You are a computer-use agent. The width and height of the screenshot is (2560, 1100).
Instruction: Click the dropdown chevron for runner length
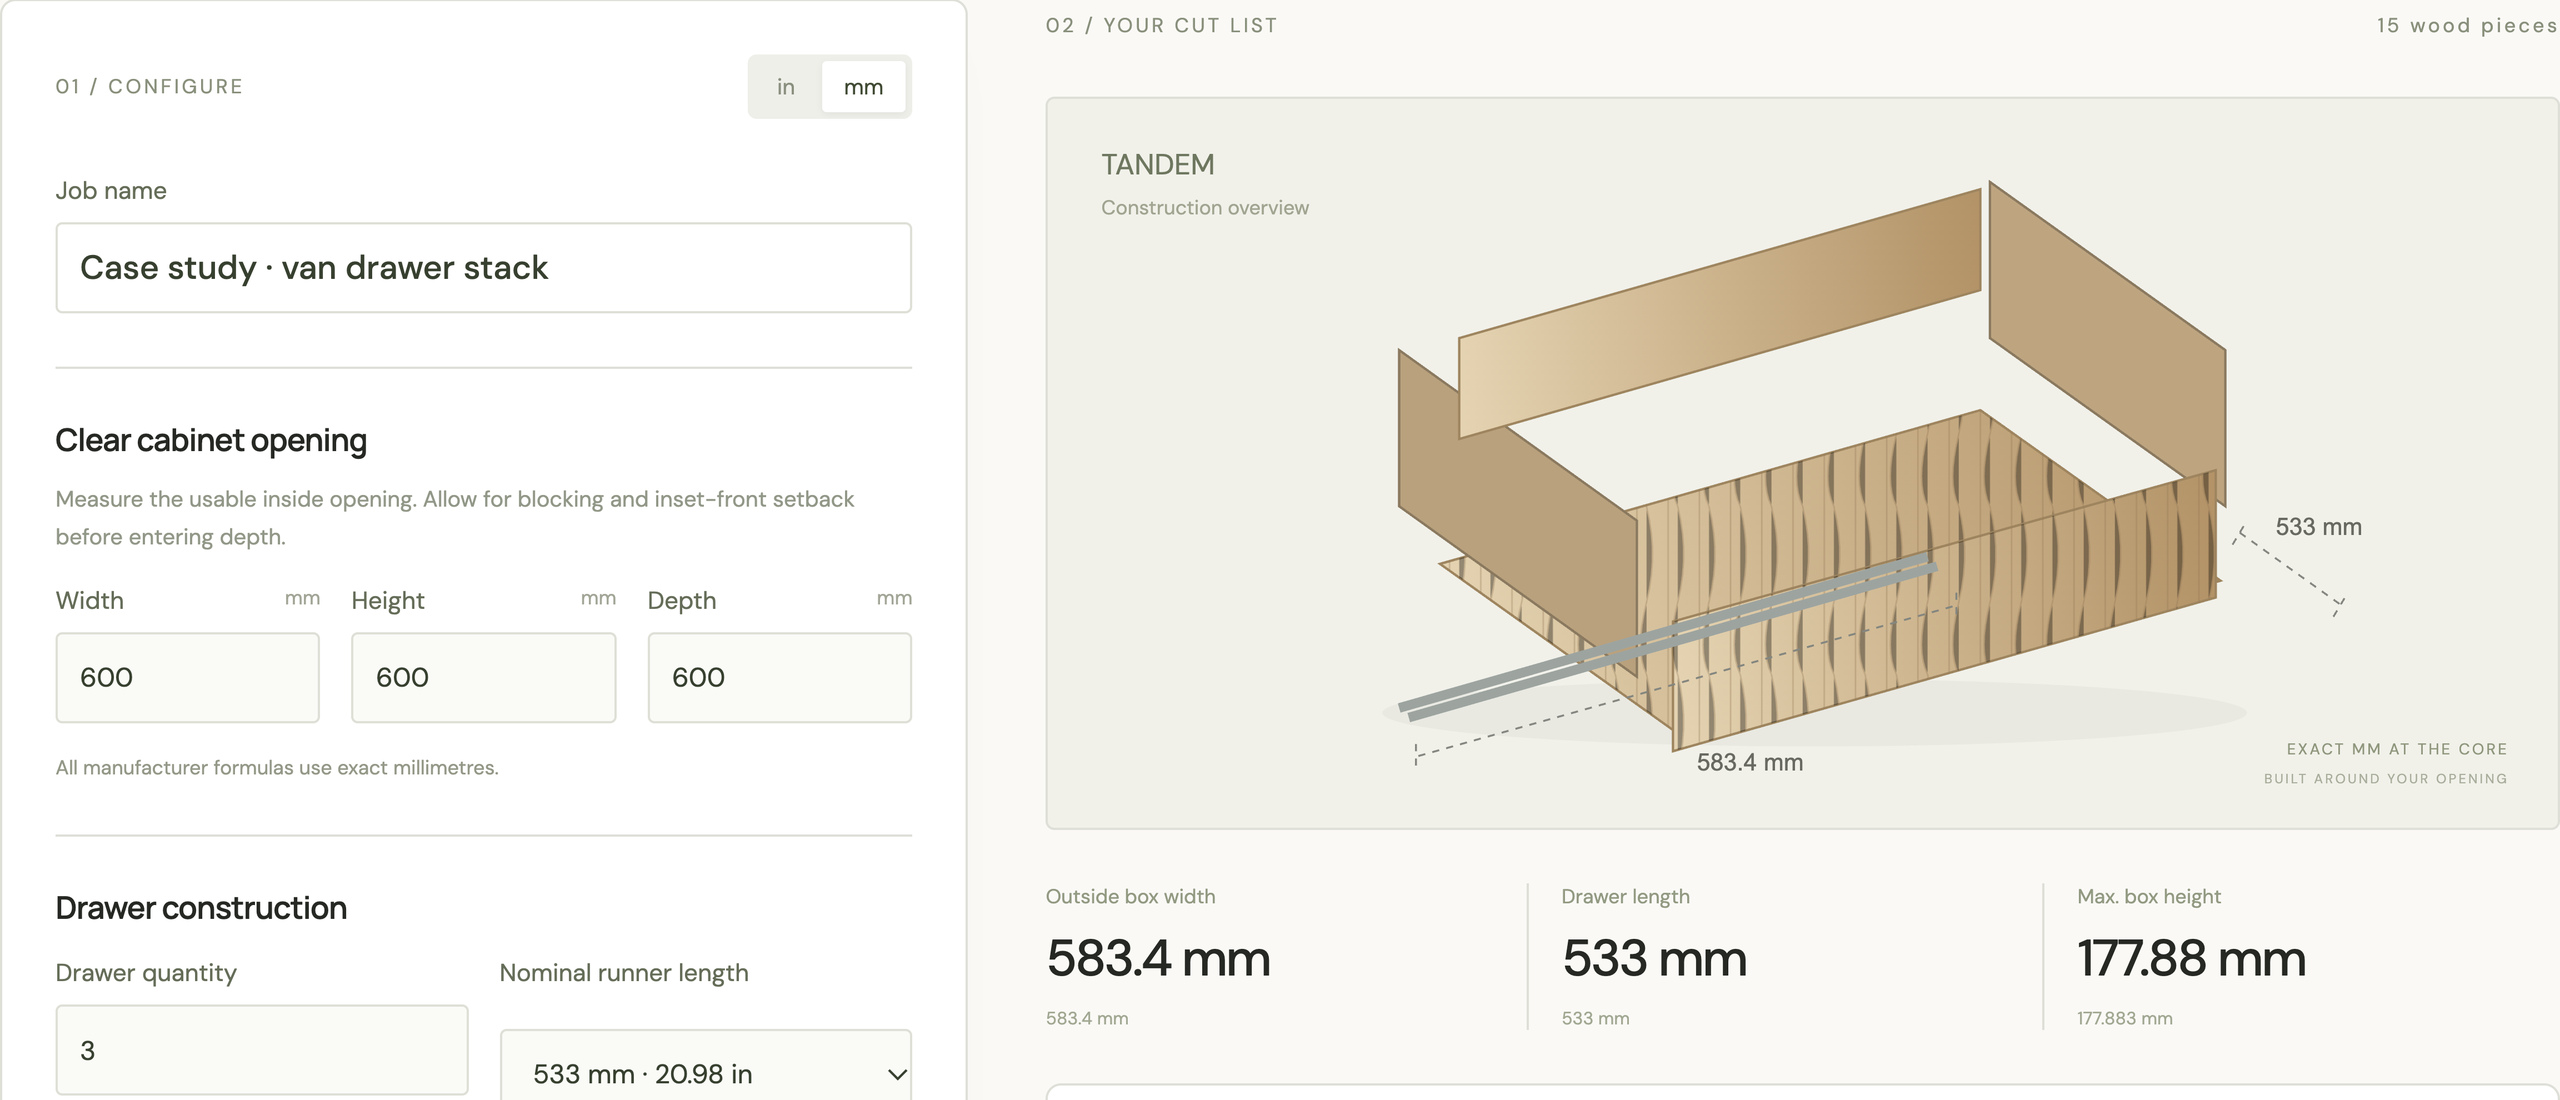pos(897,1074)
